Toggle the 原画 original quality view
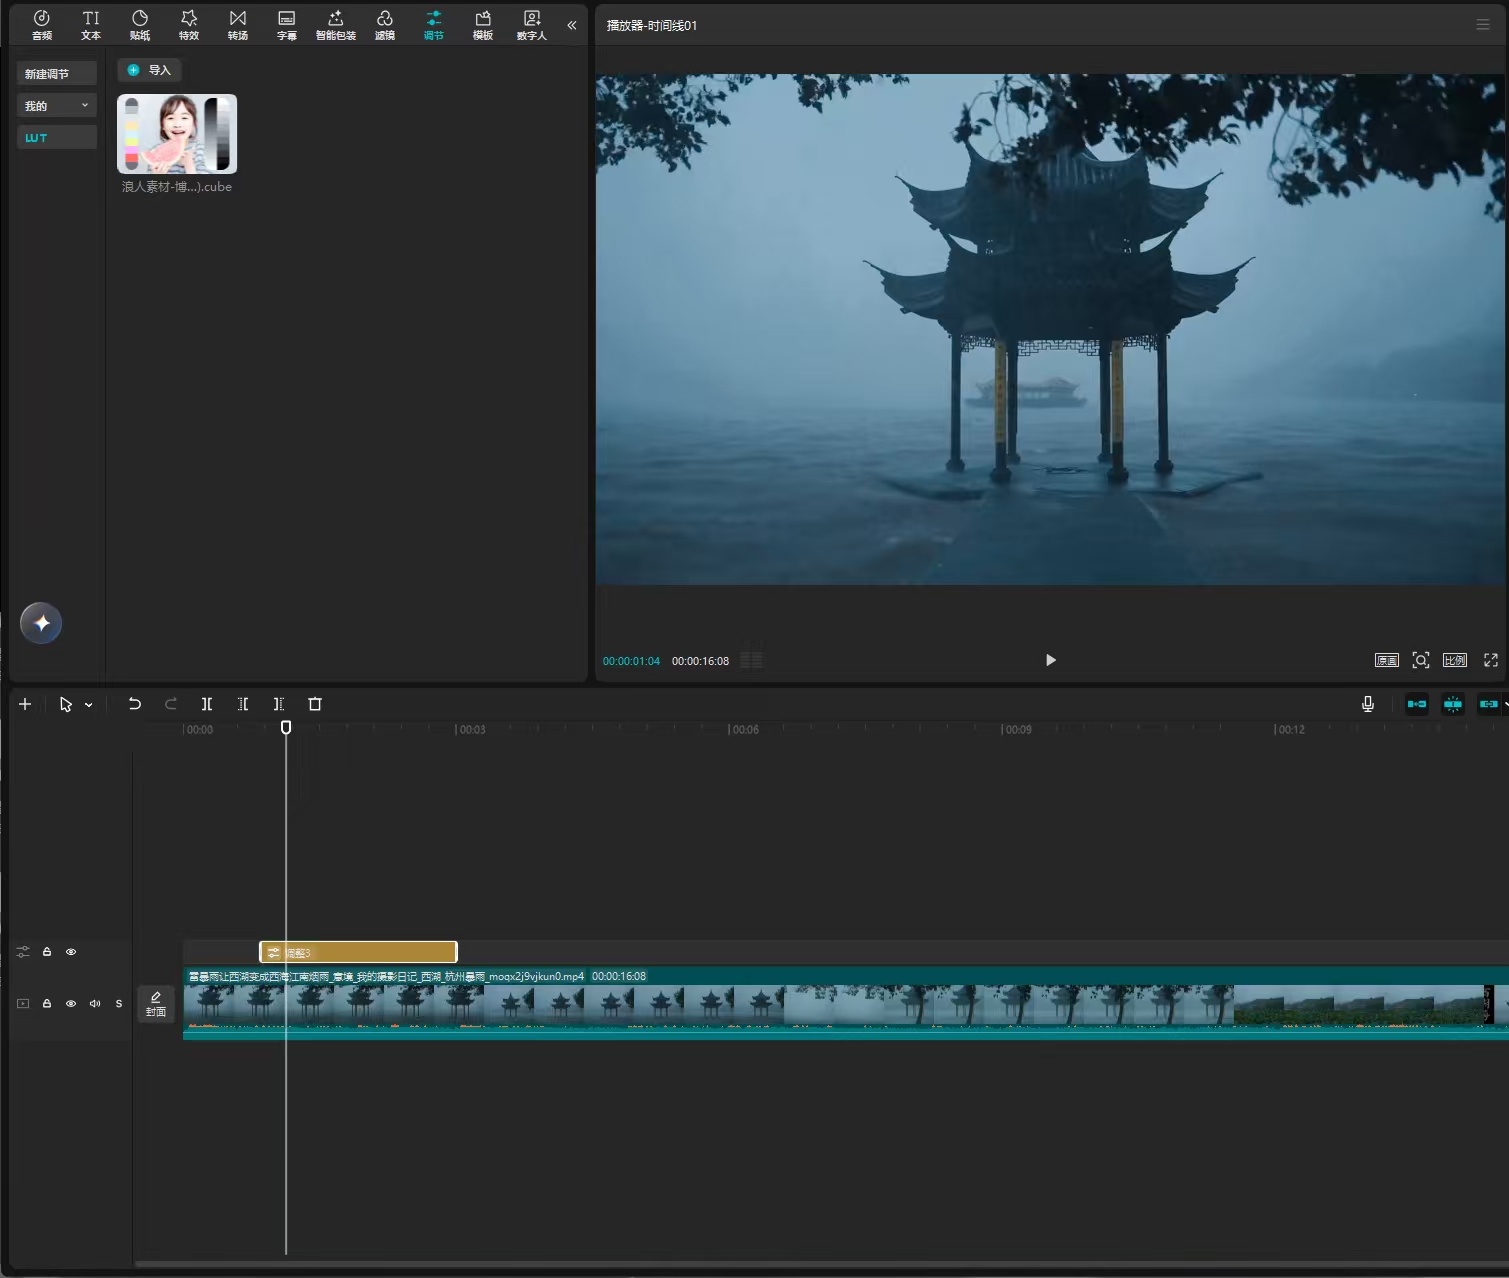Viewport: 1509px width, 1278px height. tap(1386, 660)
